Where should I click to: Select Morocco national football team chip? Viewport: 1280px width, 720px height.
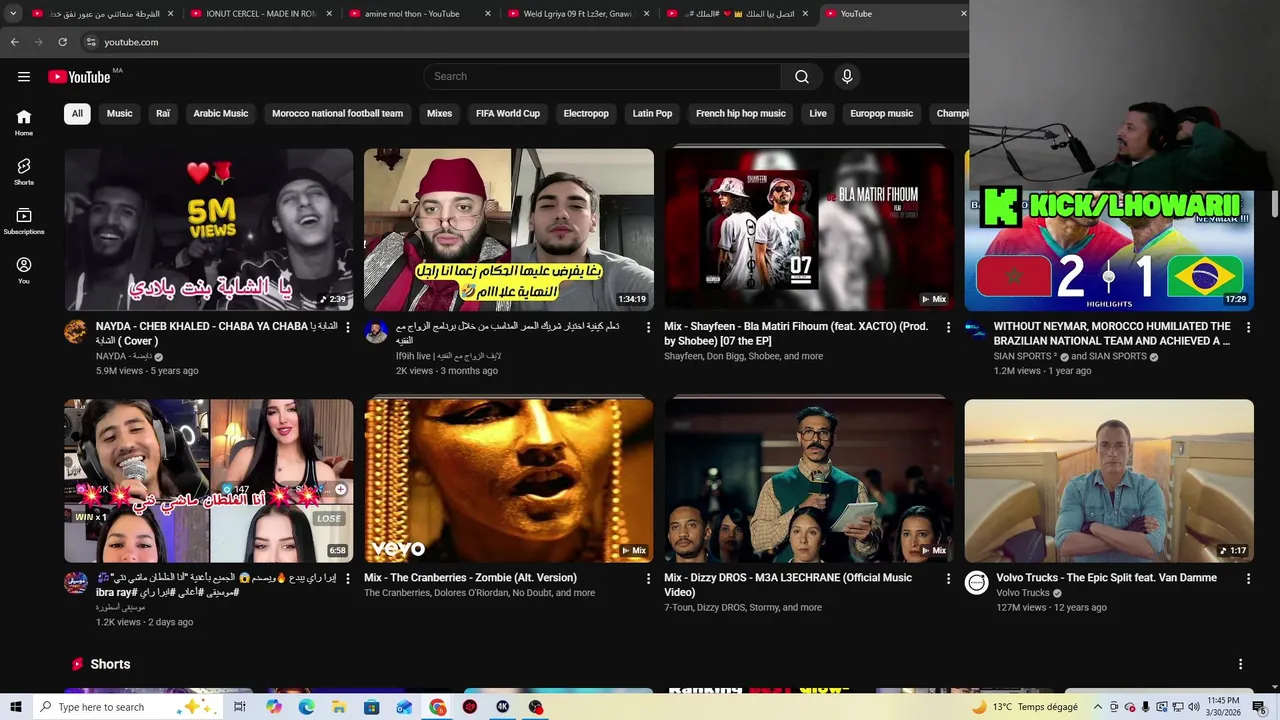[x=337, y=114]
